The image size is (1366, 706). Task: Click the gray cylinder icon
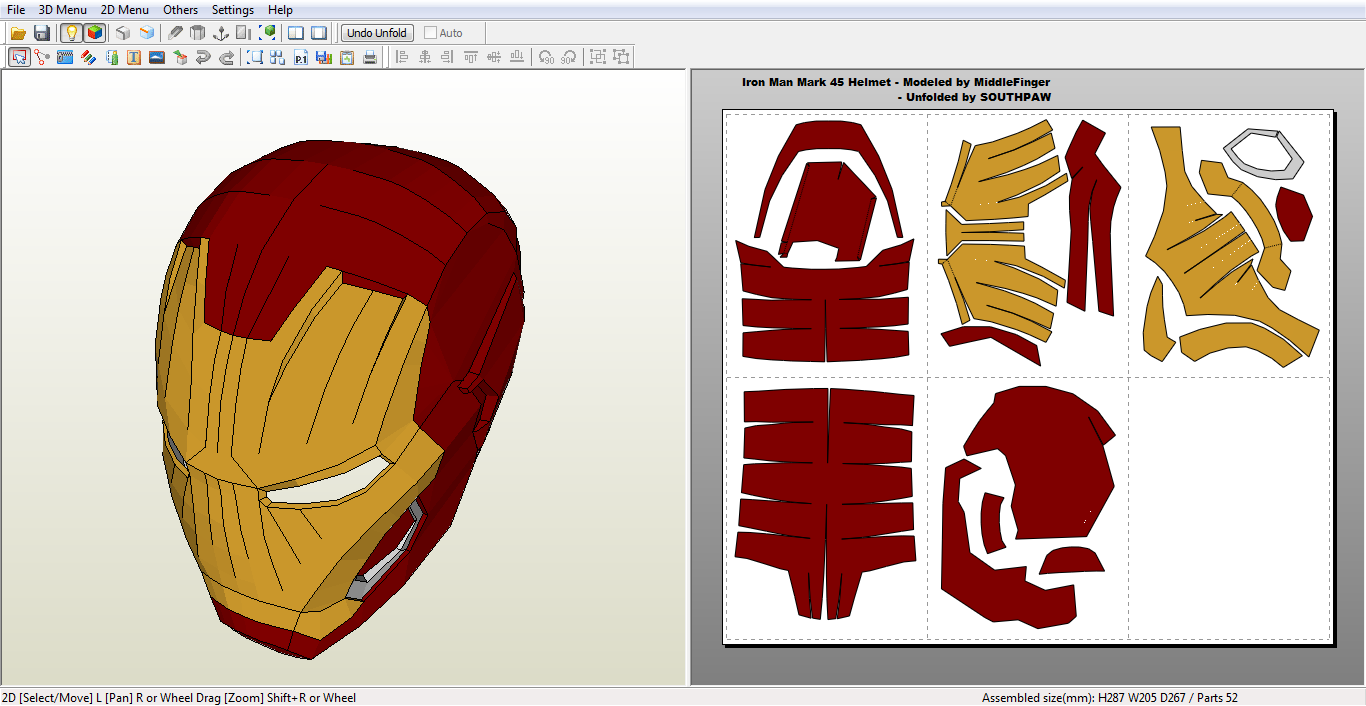(x=198, y=33)
